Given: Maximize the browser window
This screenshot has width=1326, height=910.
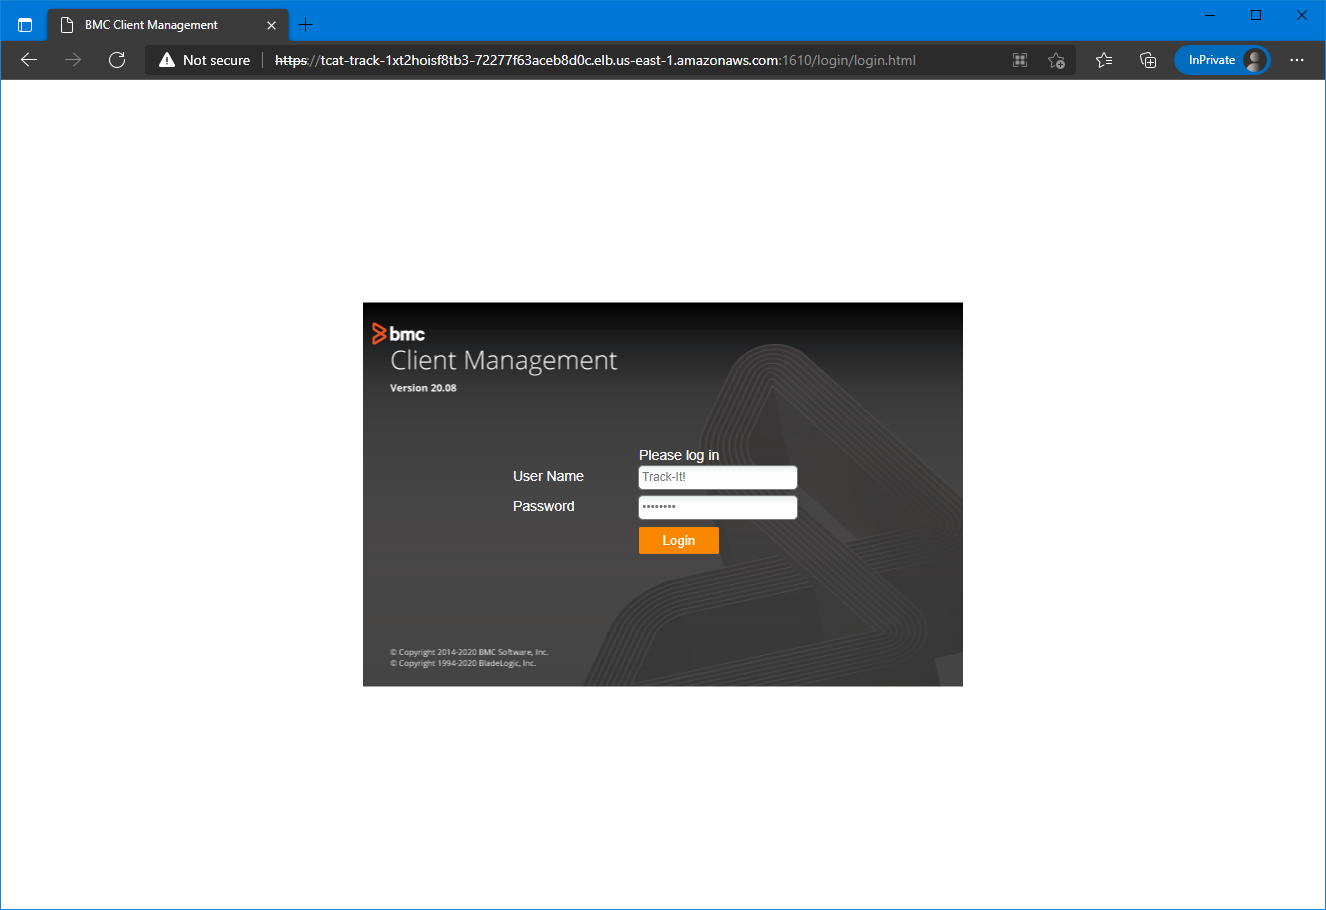Looking at the screenshot, I should pyautogui.click(x=1256, y=15).
